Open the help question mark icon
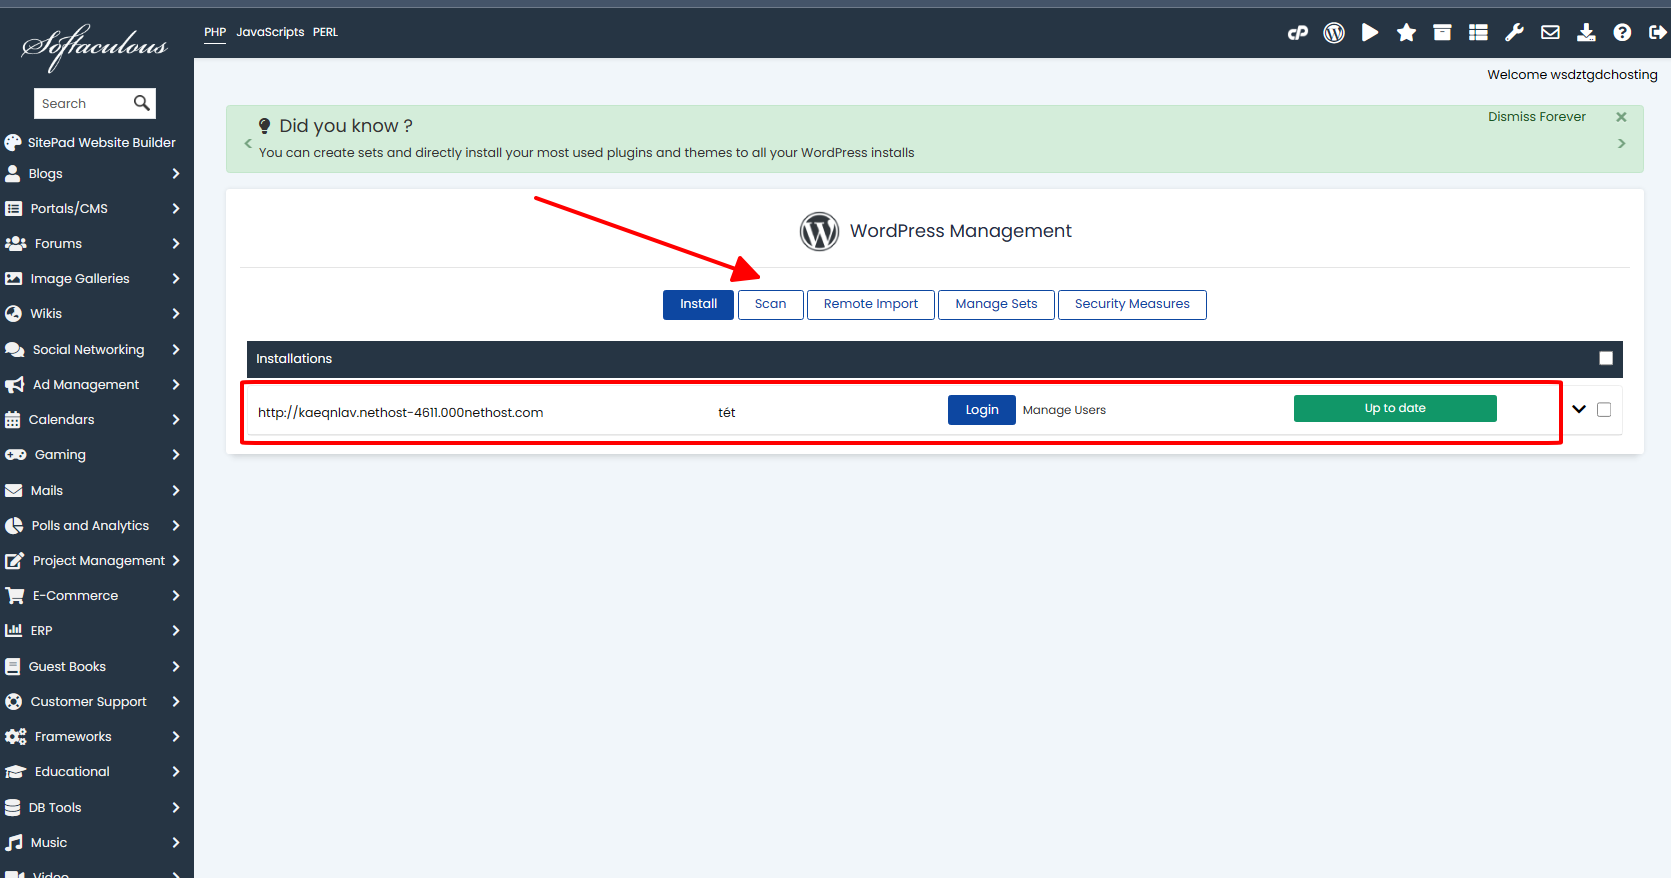 click(x=1622, y=33)
